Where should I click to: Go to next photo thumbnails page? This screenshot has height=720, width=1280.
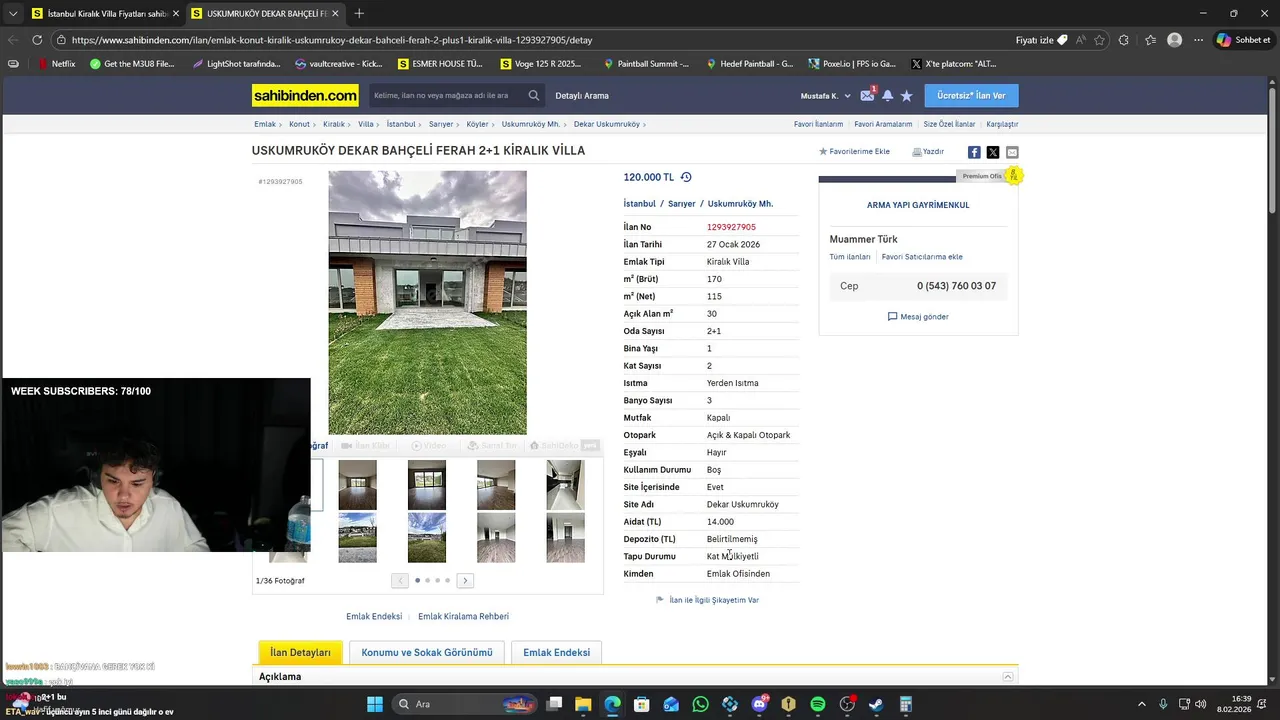point(465,580)
